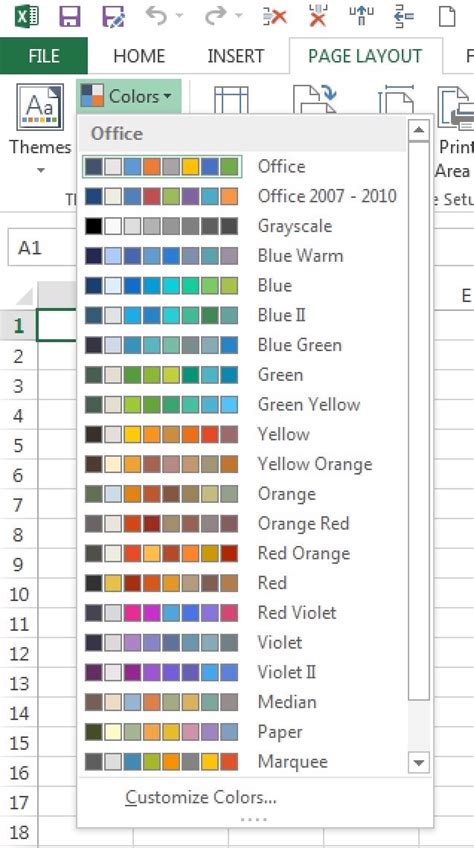This screenshot has width=474, height=848.
Task: Click Customize Colors link
Action: pos(201,797)
